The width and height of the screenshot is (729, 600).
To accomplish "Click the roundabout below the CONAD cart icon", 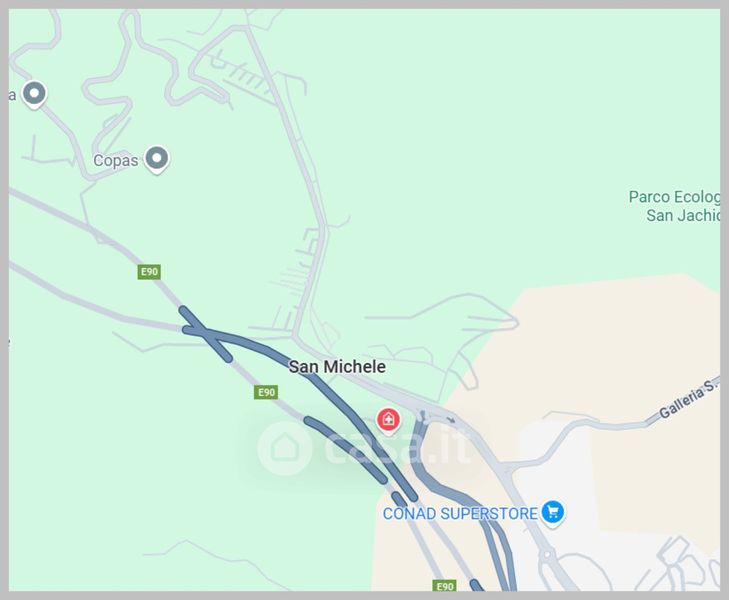I will coord(547,554).
